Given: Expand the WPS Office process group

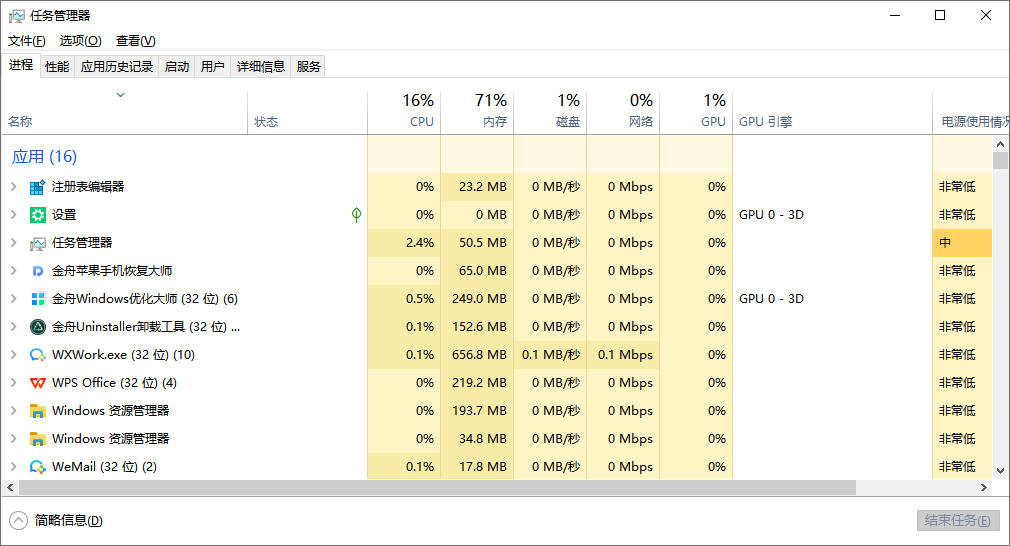Looking at the screenshot, I should (x=14, y=382).
